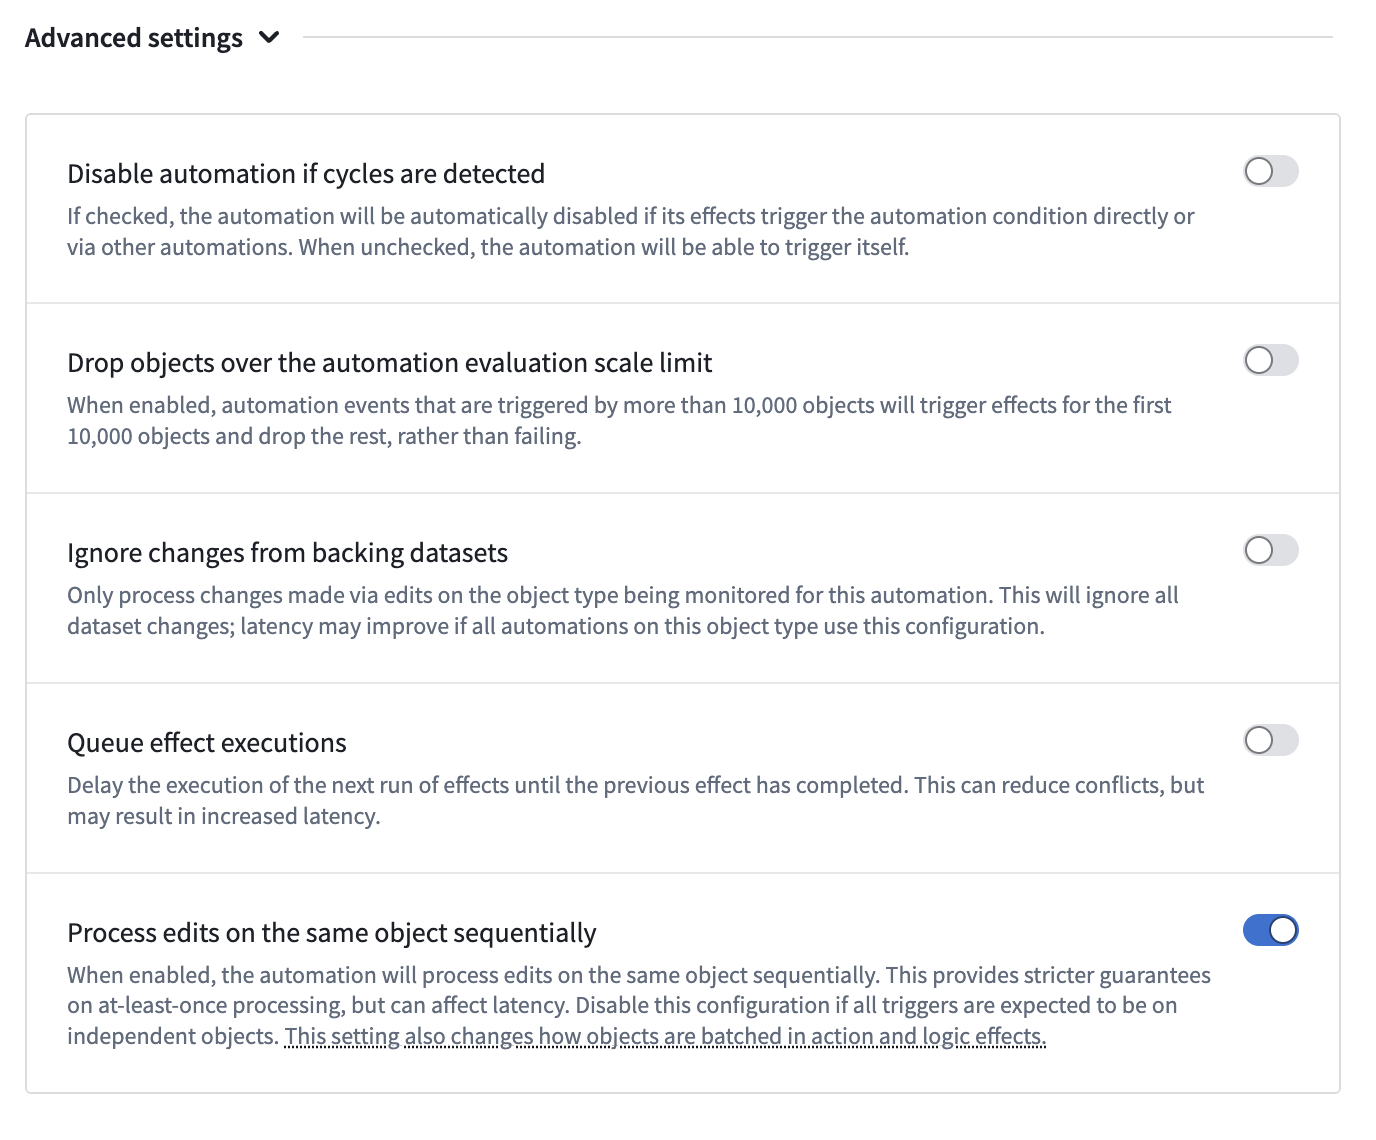Click the Advanced settings header label
This screenshot has width=1376, height=1140.
(x=134, y=38)
